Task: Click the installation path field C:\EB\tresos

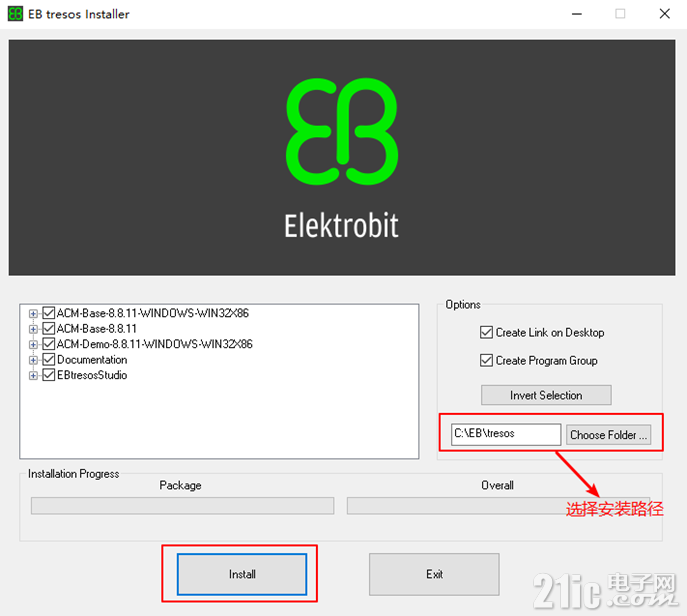Action: (x=506, y=434)
